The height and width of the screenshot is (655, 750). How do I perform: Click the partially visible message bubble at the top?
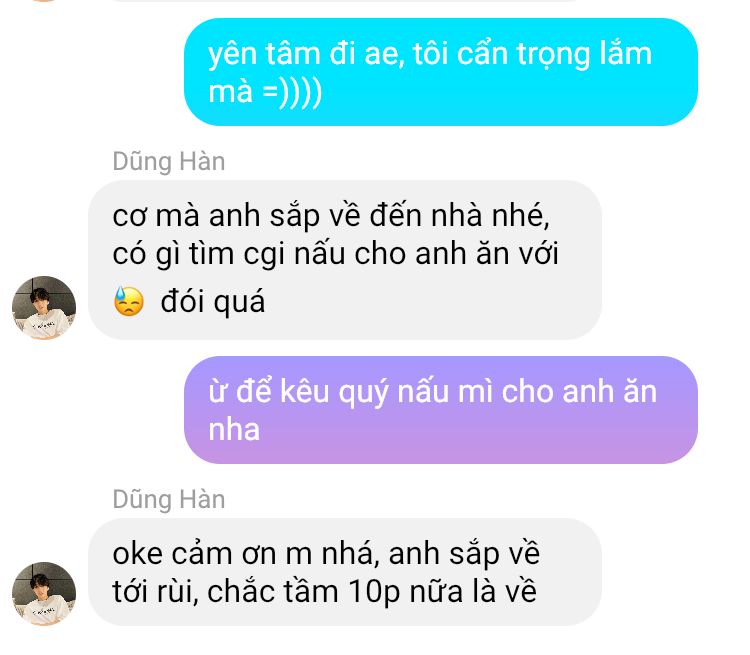tap(344, 0)
